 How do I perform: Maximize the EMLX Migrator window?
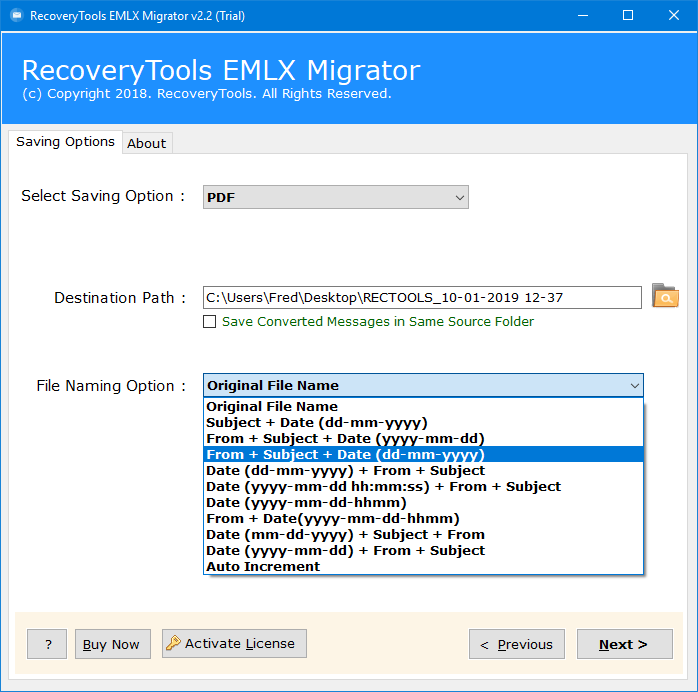(x=628, y=16)
